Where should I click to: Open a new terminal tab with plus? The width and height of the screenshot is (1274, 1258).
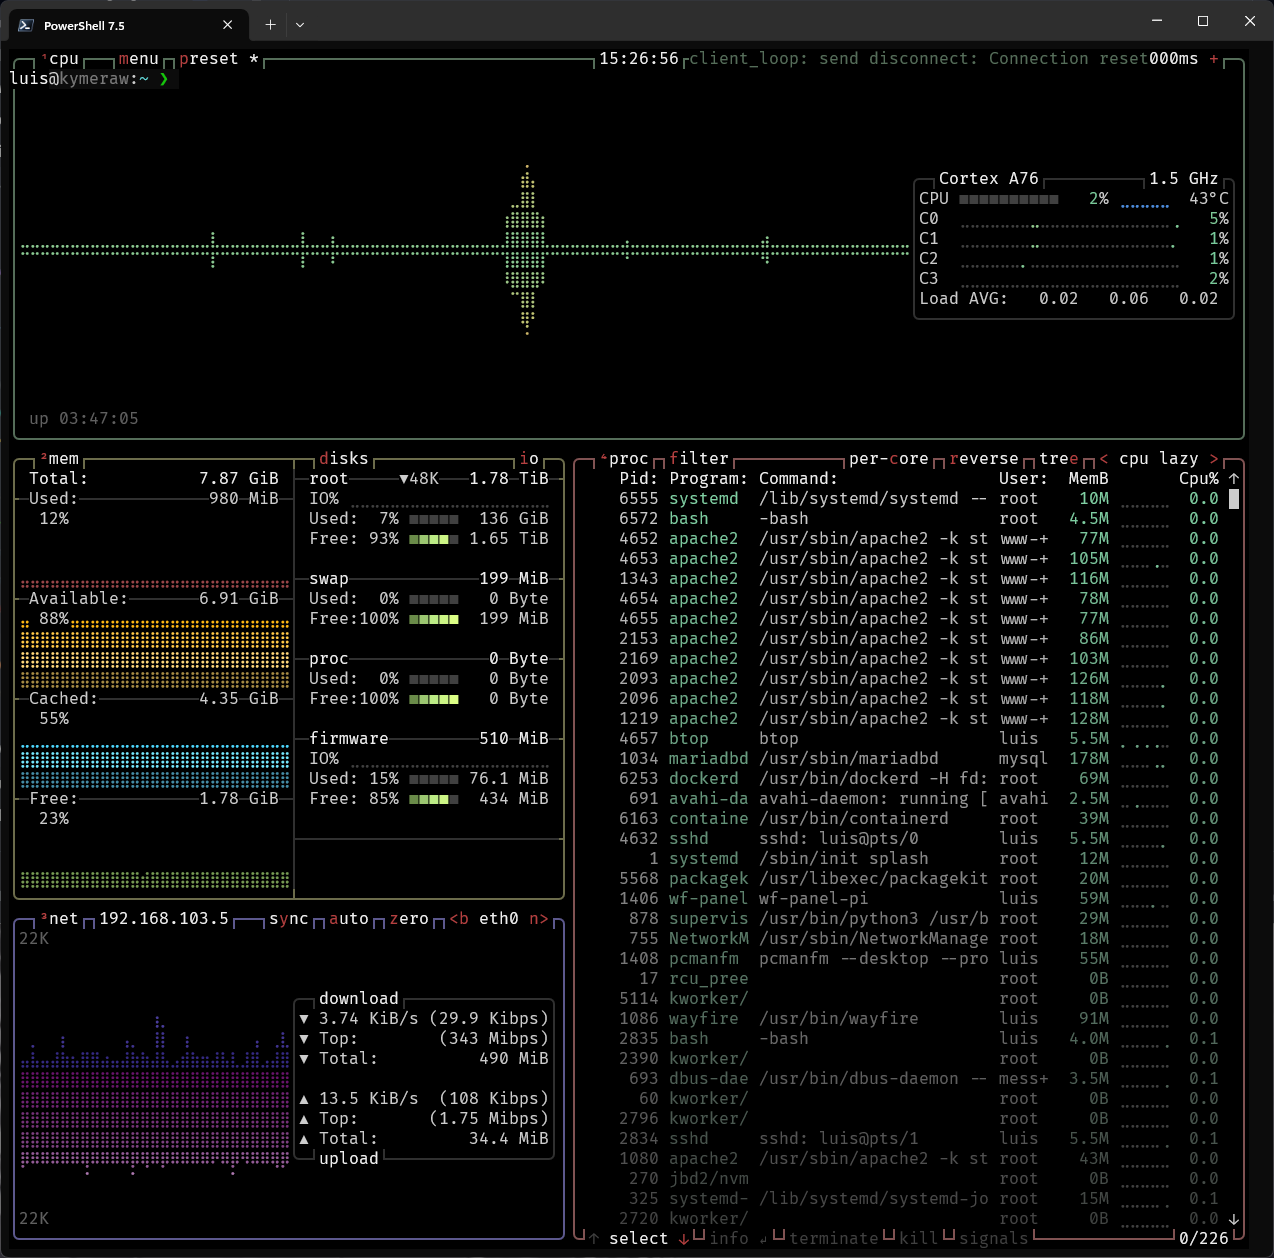(x=270, y=24)
